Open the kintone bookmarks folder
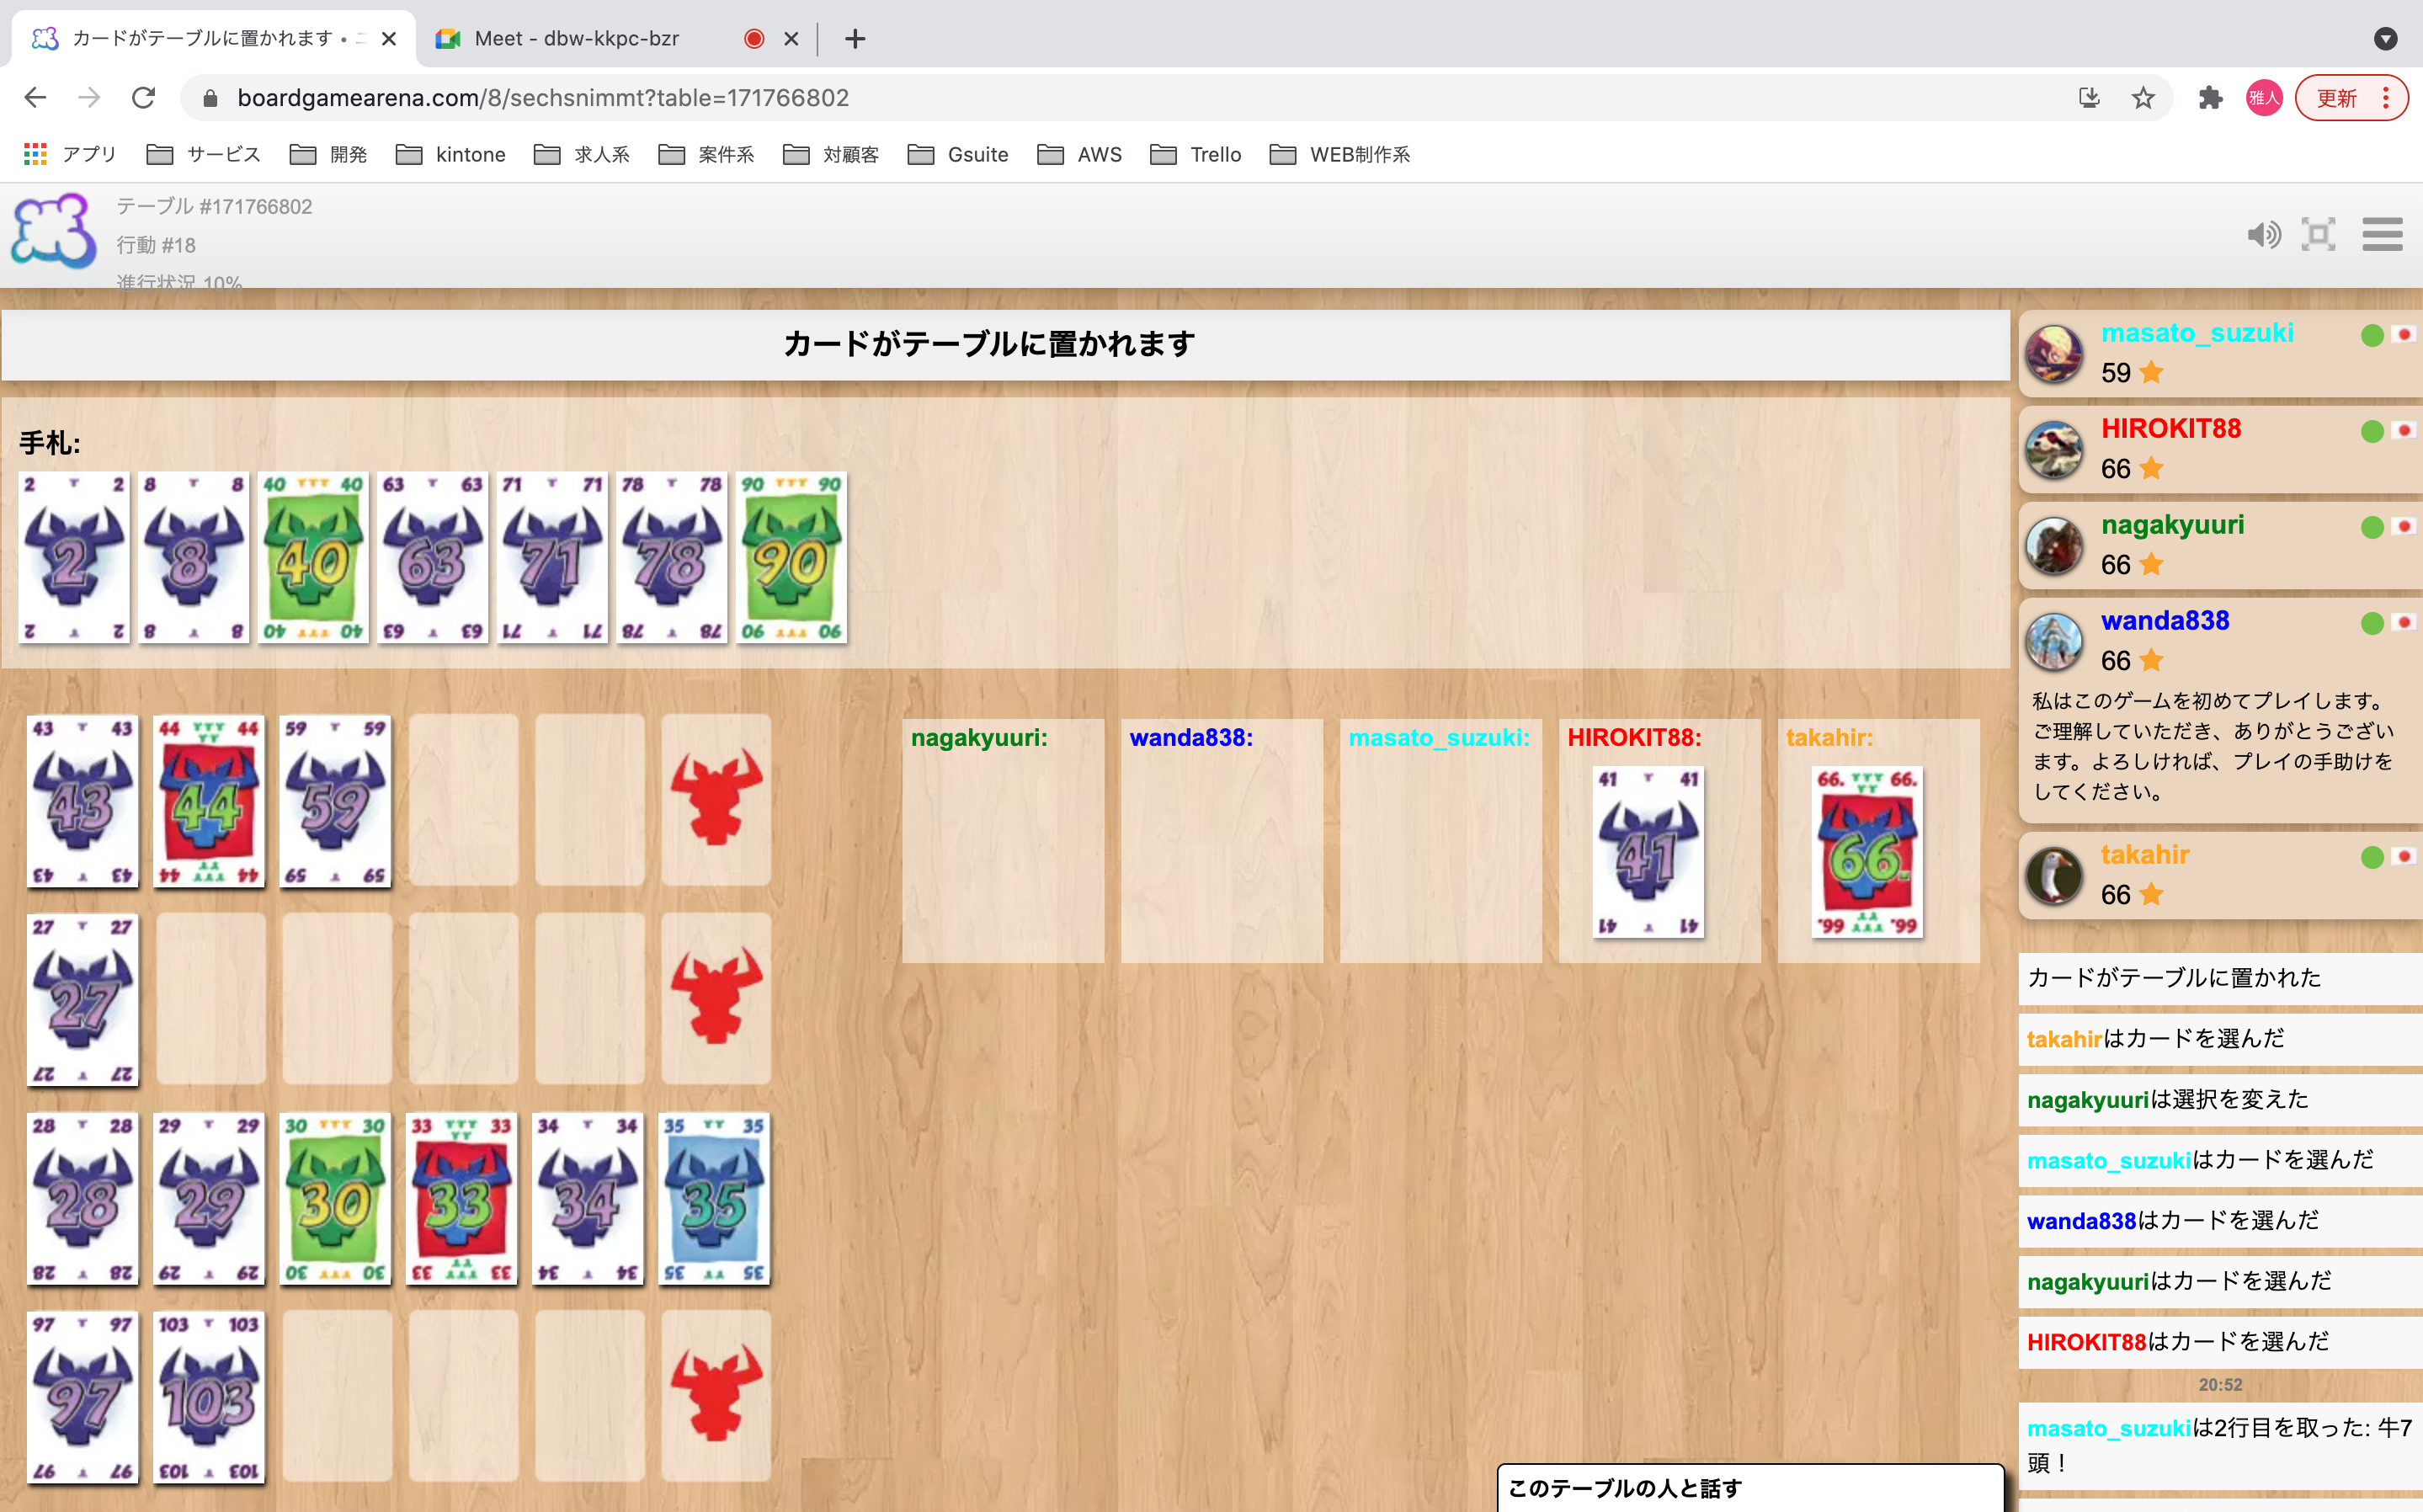 [x=451, y=154]
